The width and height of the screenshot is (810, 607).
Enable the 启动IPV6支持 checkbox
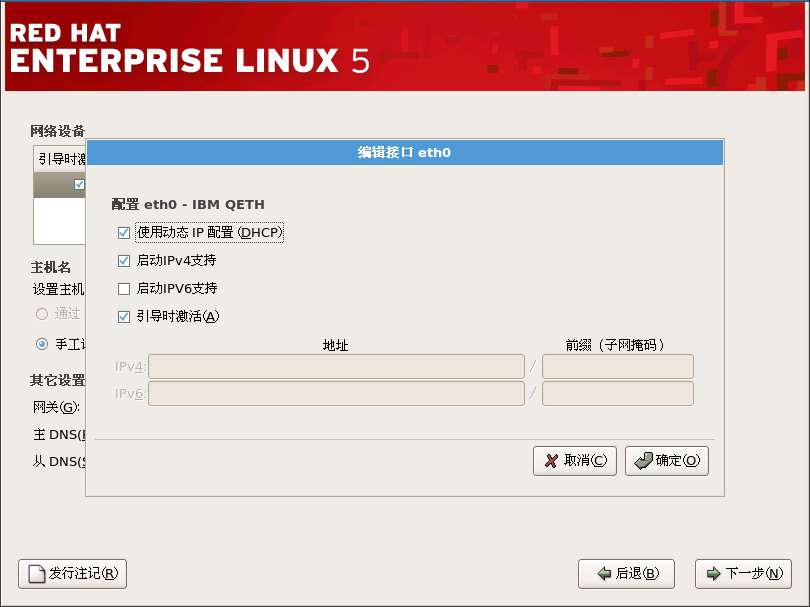click(x=123, y=289)
